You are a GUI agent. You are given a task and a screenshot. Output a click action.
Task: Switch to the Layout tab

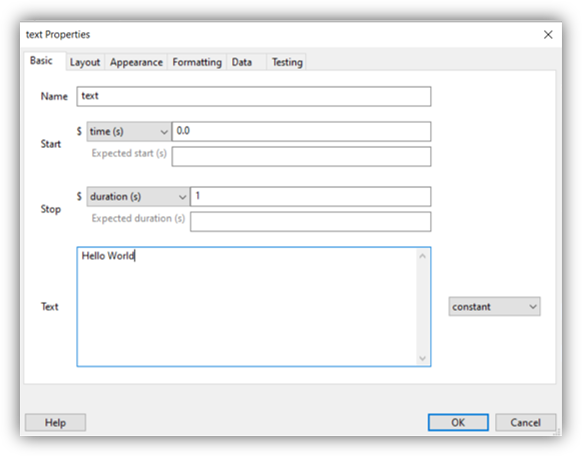point(85,62)
